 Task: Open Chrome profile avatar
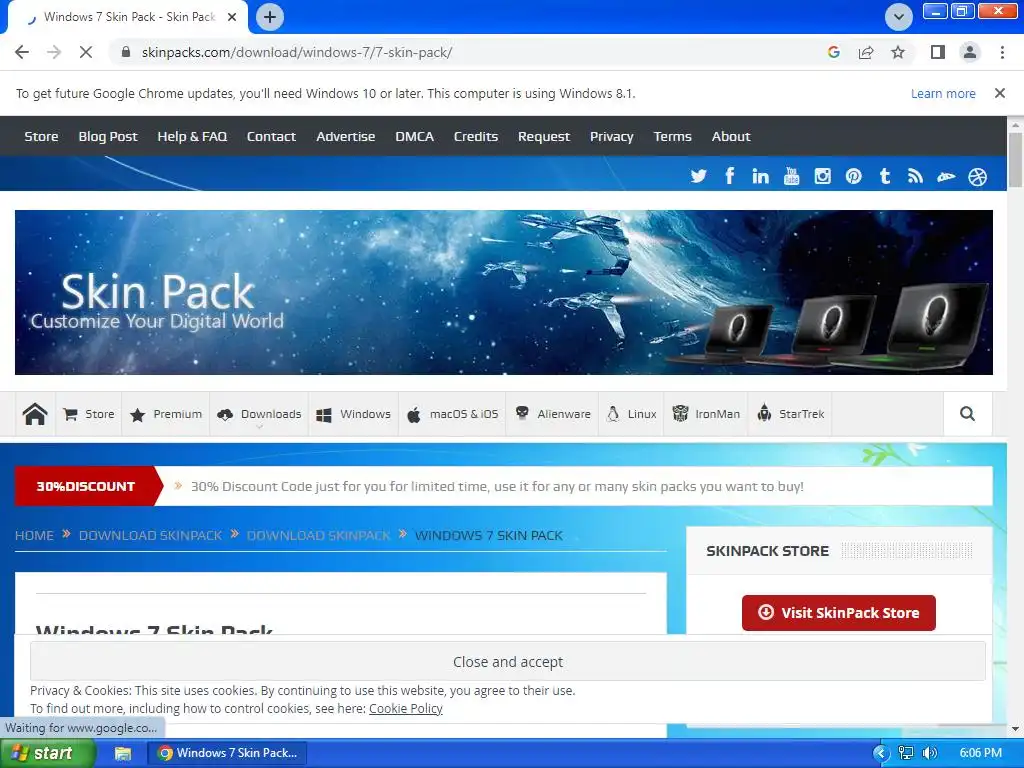(970, 52)
